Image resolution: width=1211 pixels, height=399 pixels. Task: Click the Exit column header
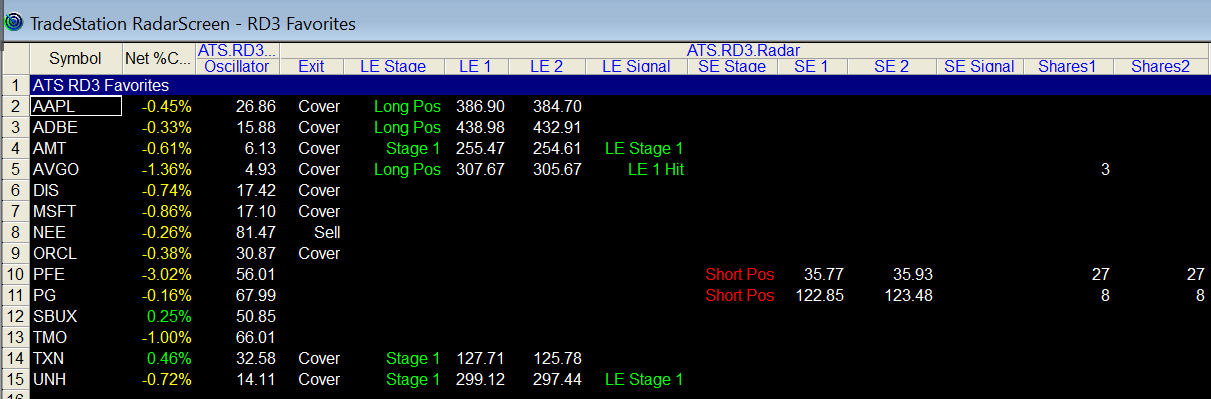pos(311,67)
